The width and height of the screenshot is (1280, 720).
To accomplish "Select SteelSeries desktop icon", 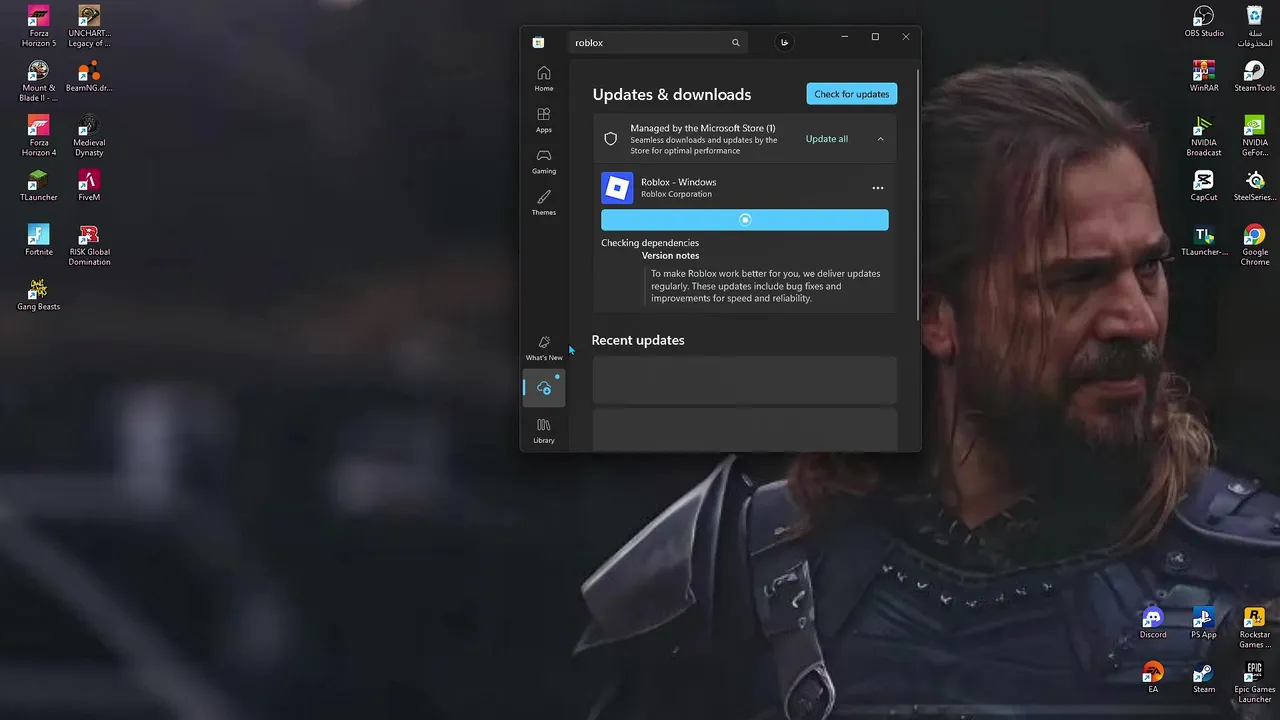I will [1255, 186].
